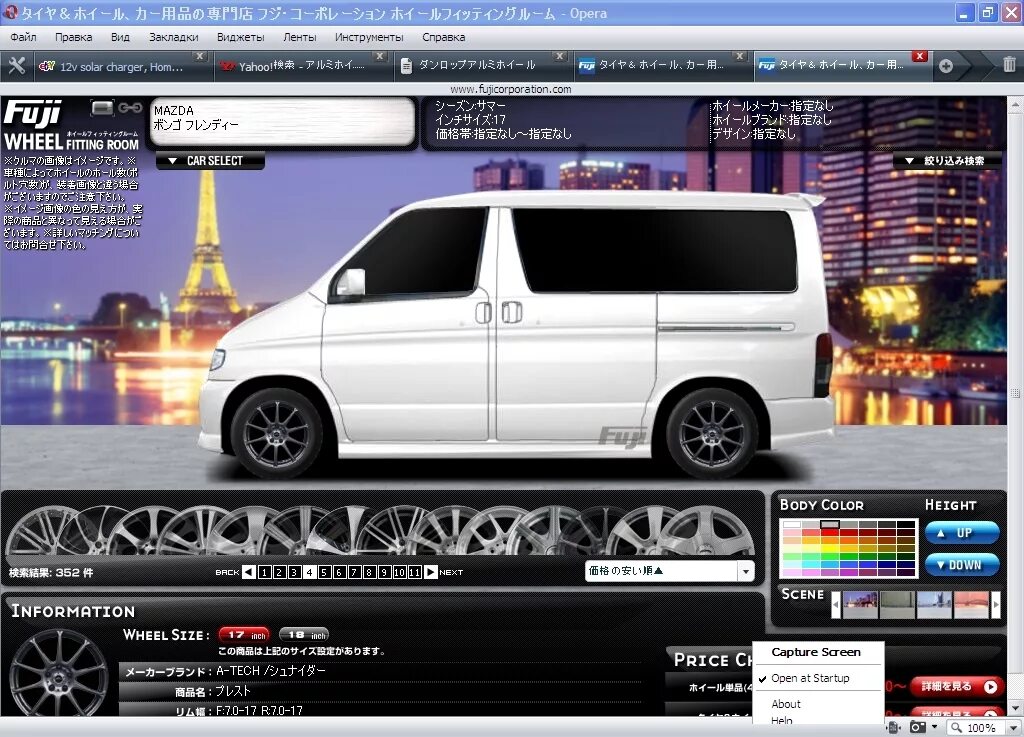
Task: Open About from the popup menu
Action: [786, 704]
